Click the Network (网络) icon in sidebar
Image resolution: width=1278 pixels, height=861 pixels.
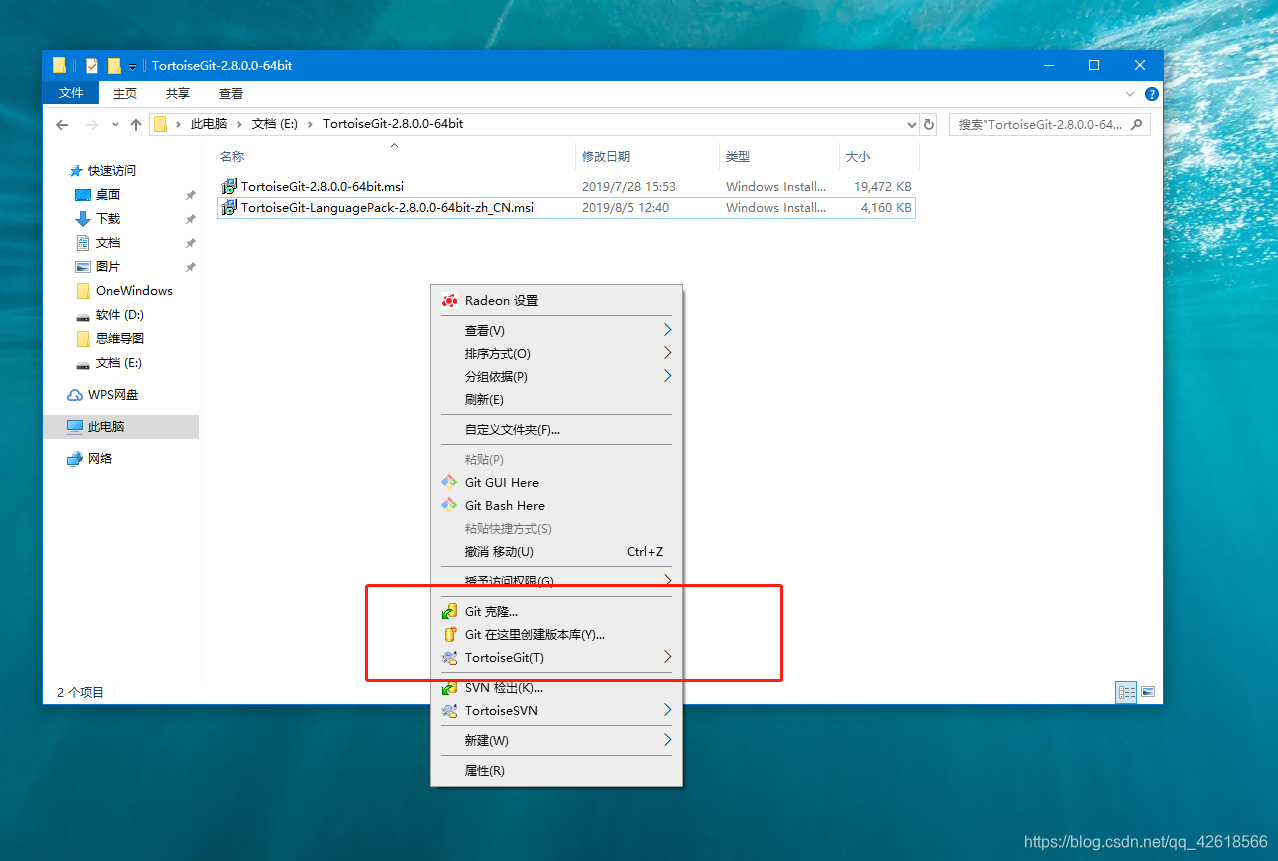click(x=75, y=459)
